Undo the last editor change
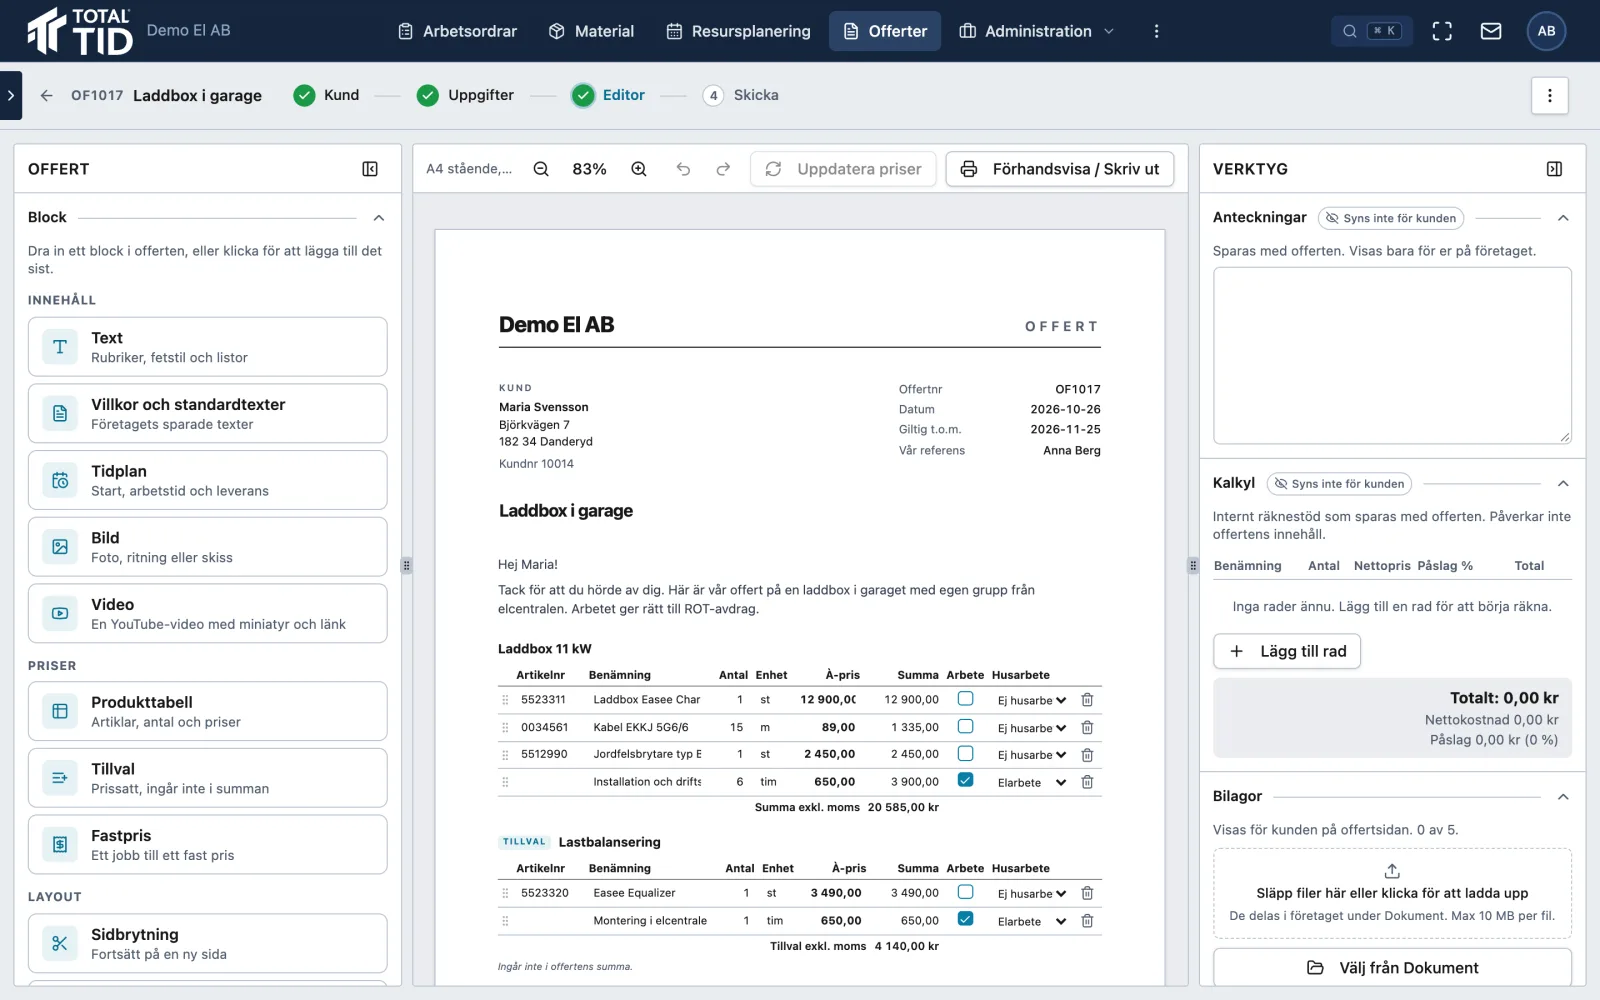The width and height of the screenshot is (1600, 1000). pyautogui.click(x=683, y=169)
